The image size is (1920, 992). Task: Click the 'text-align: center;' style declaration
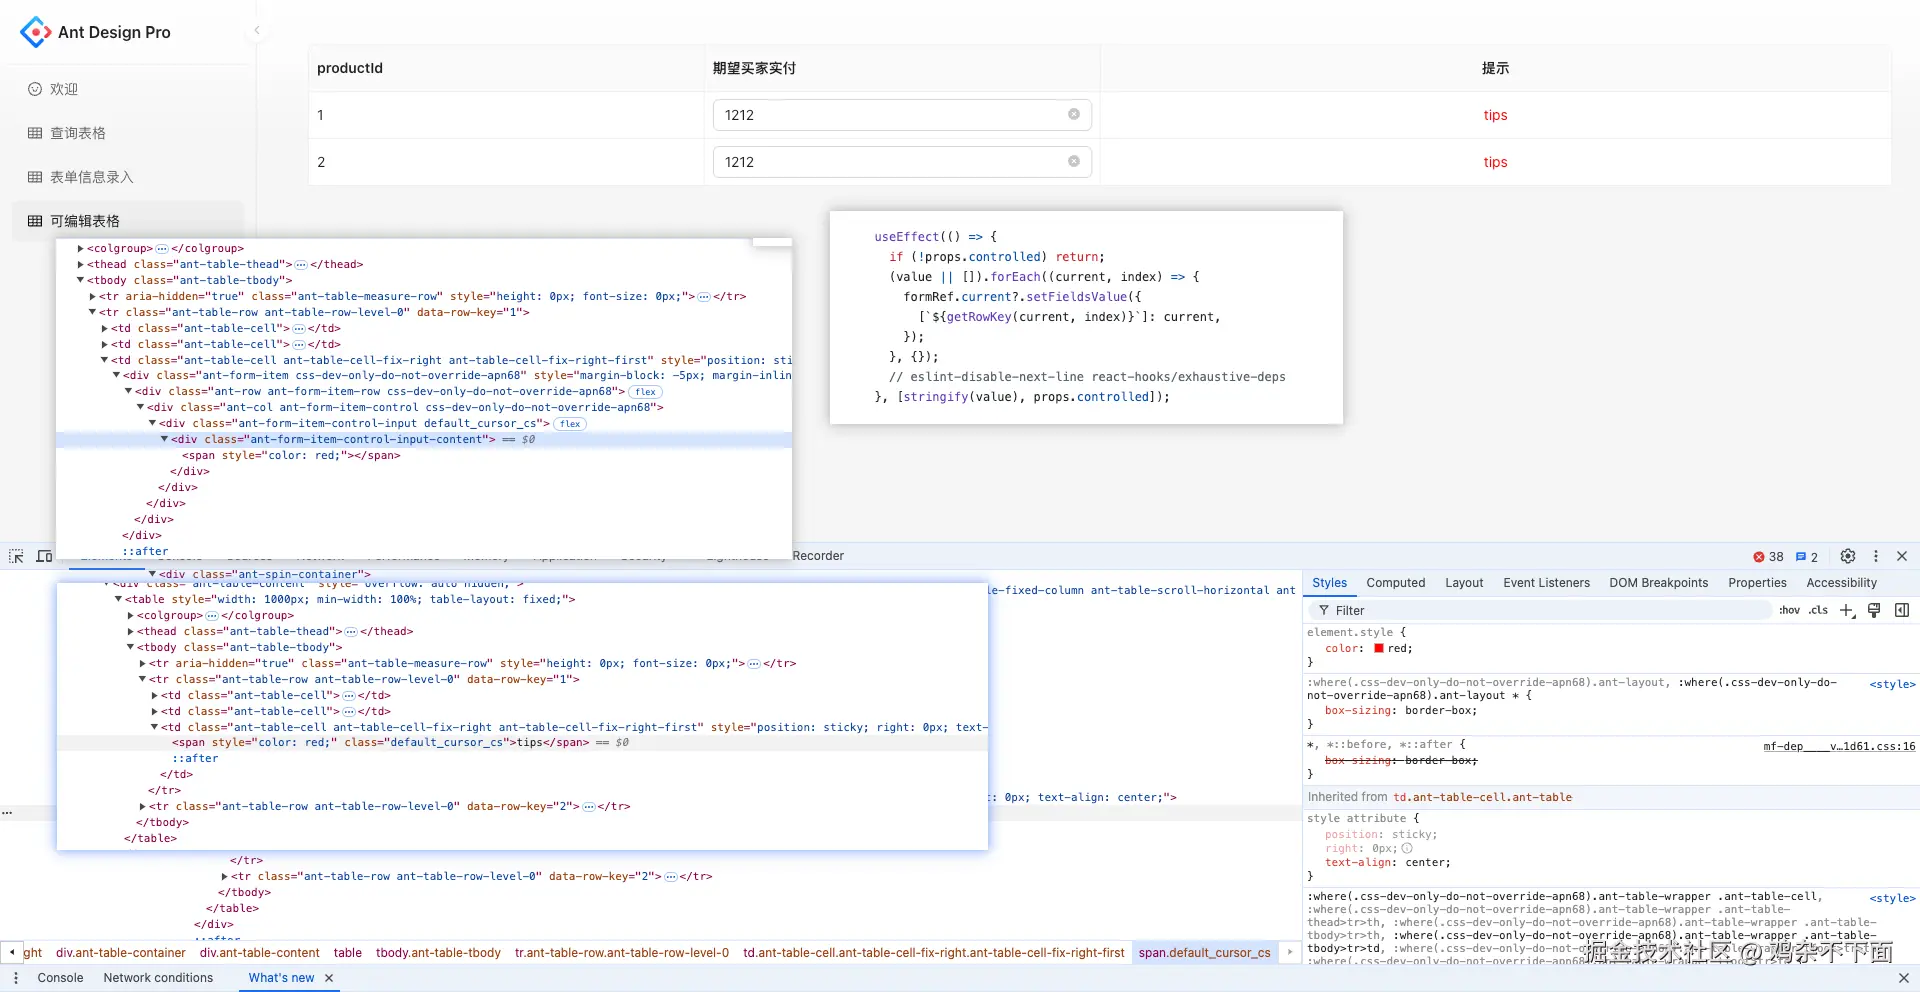click(1387, 862)
